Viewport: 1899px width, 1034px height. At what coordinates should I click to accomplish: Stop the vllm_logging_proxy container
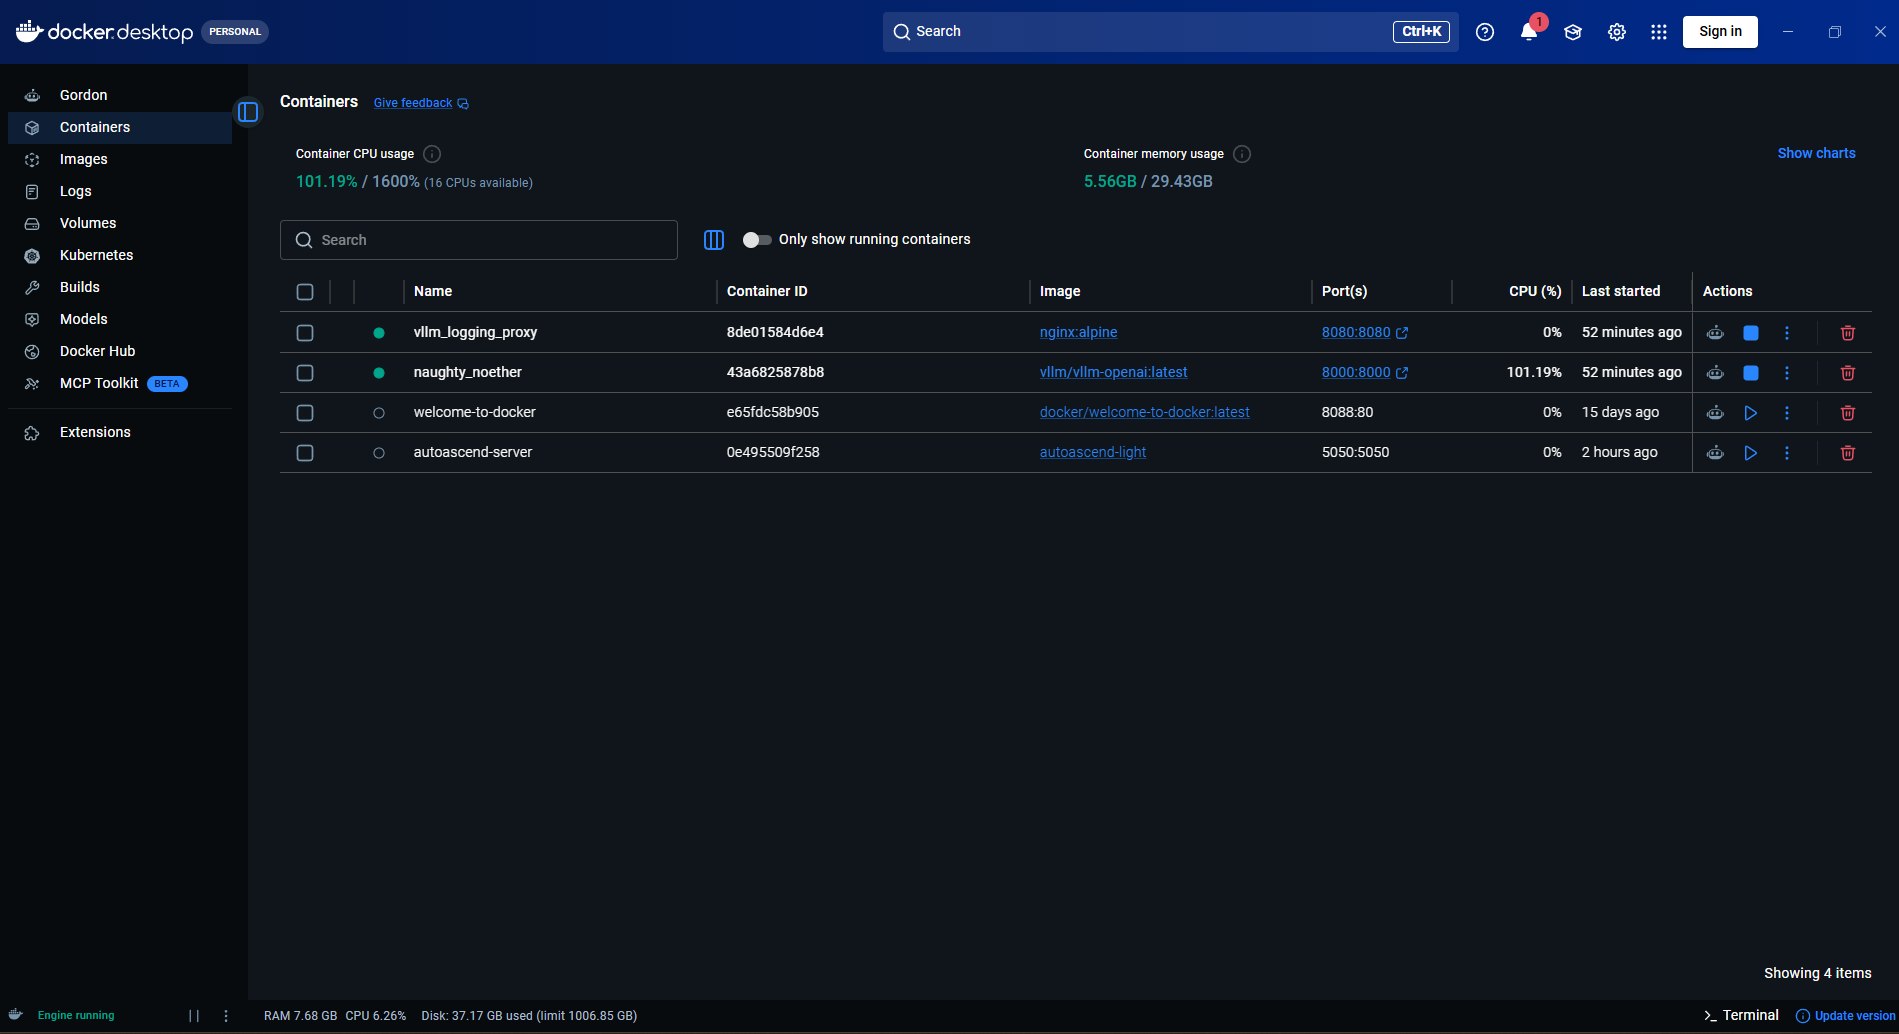(1751, 333)
